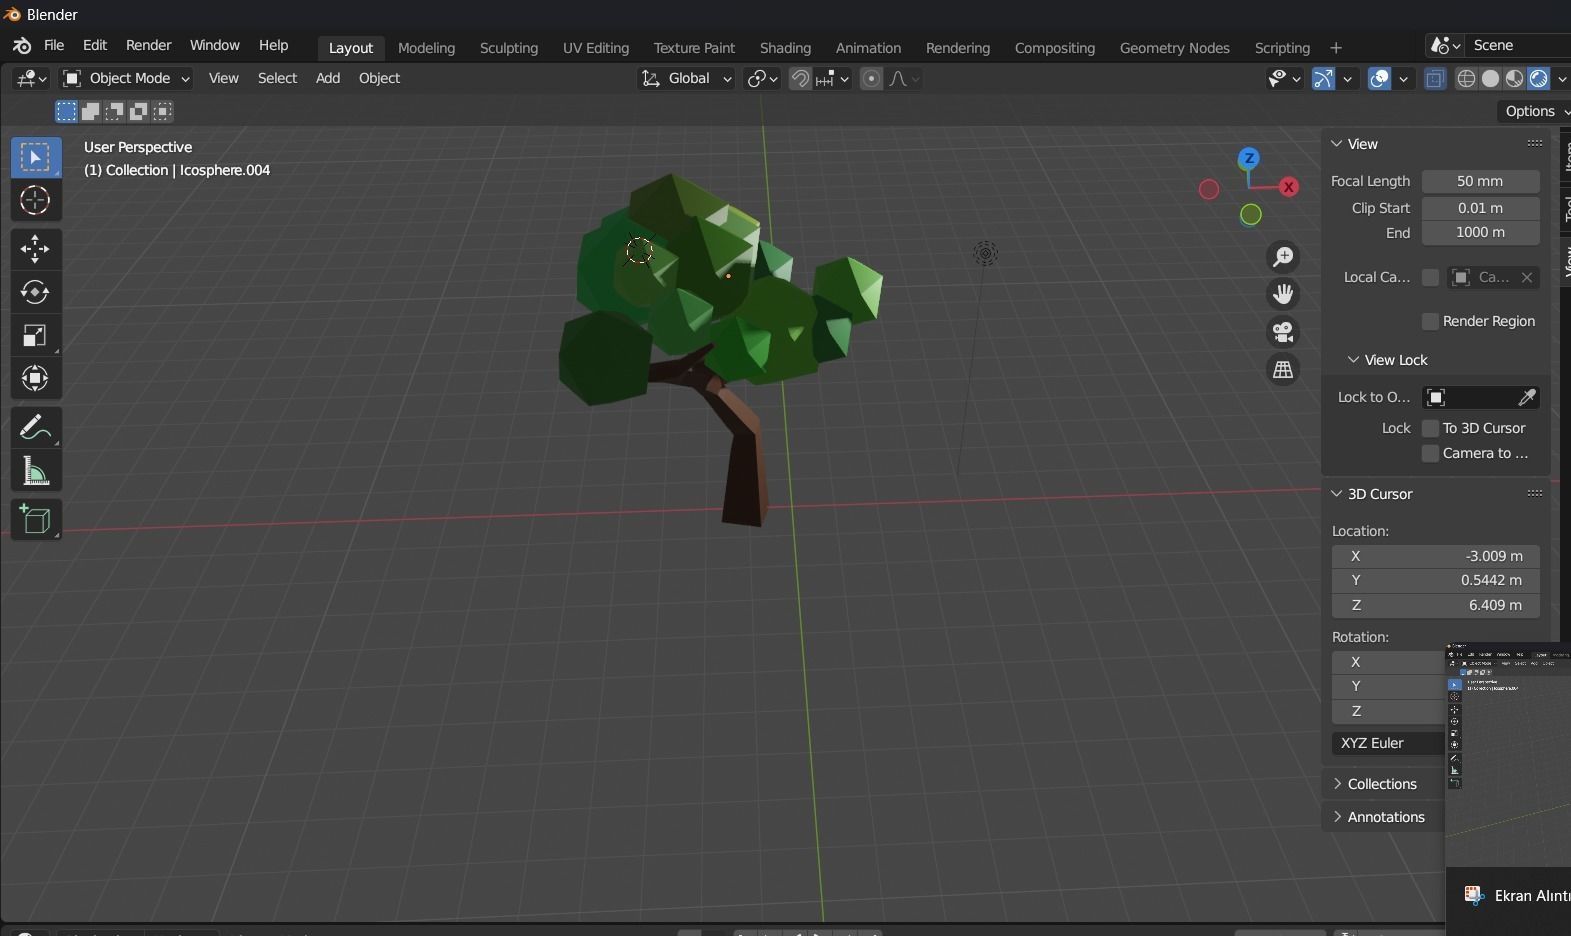Open XYZ Euler rotation mode dropdown

(1388, 743)
